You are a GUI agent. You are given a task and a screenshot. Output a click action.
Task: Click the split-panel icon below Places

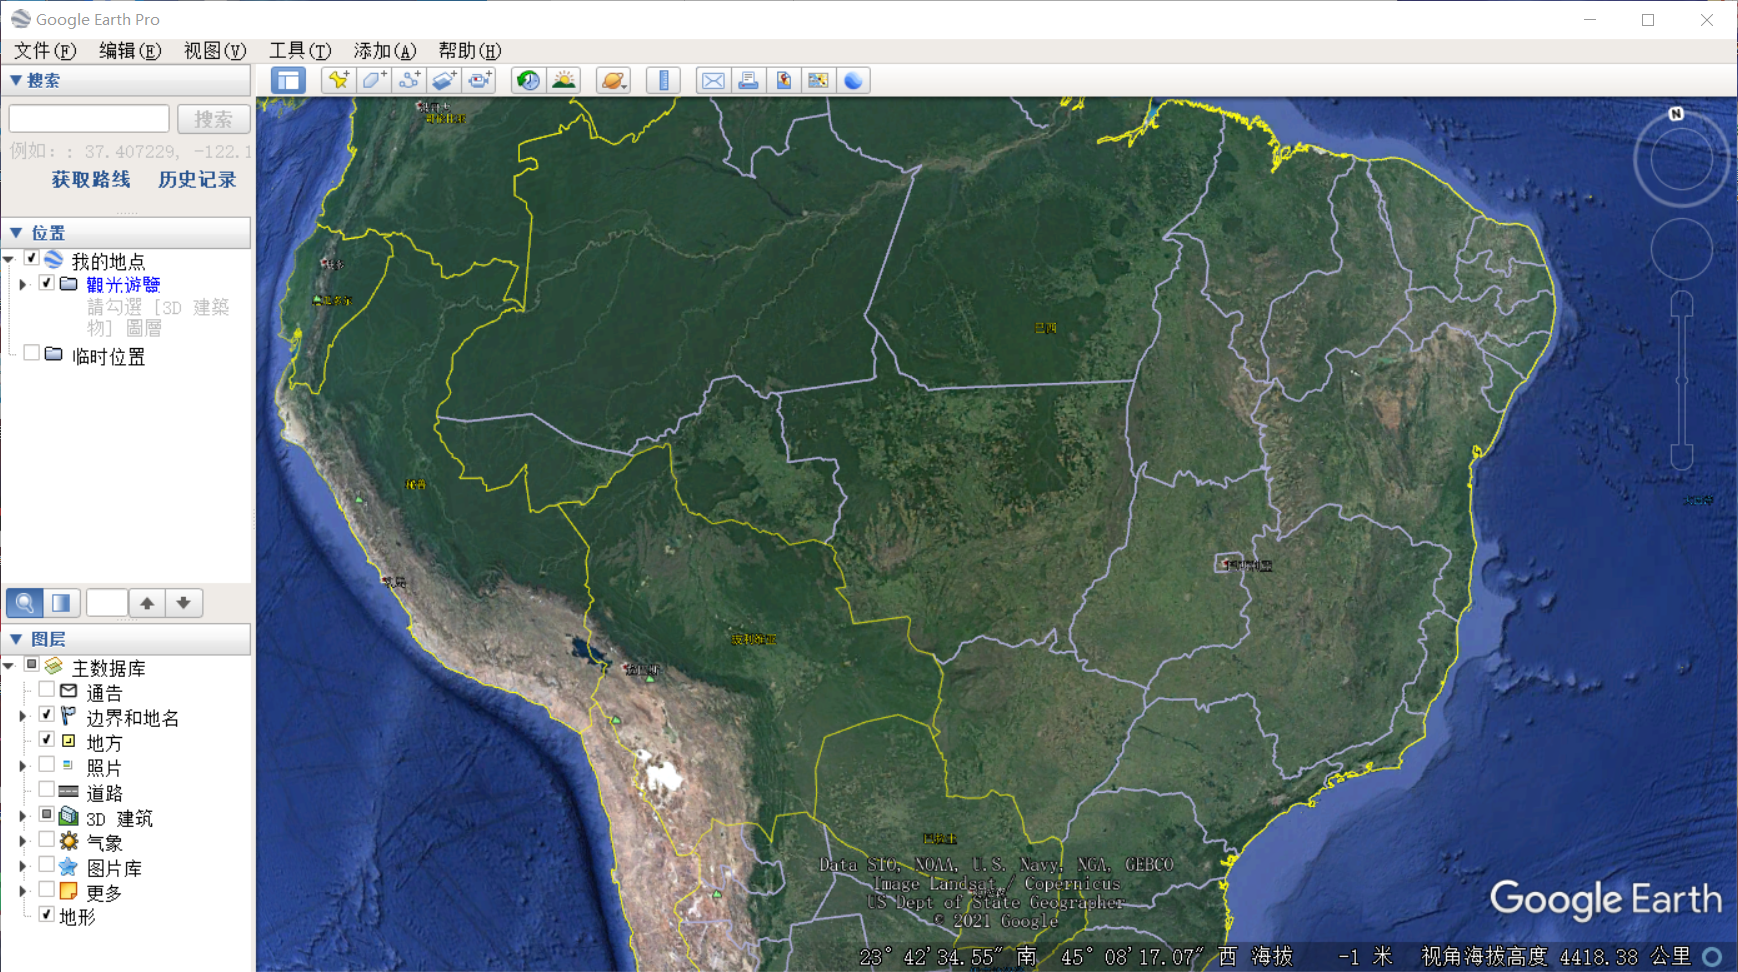click(x=61, y=603)
